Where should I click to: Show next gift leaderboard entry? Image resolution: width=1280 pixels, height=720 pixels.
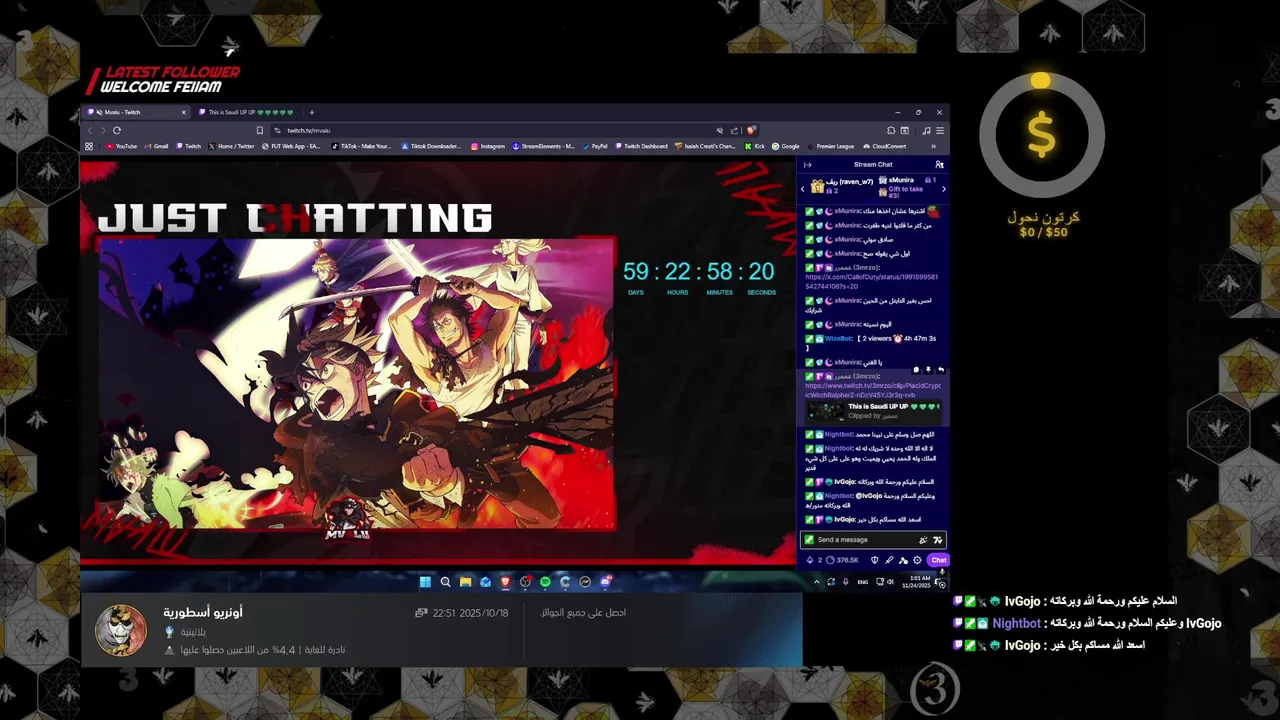(944, 189)
